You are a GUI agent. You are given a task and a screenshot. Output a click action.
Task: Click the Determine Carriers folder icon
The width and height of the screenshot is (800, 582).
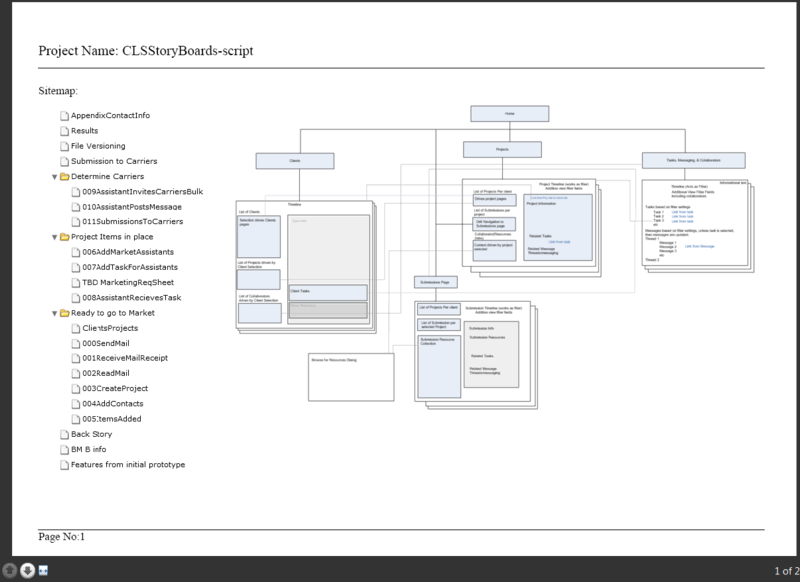64,176
